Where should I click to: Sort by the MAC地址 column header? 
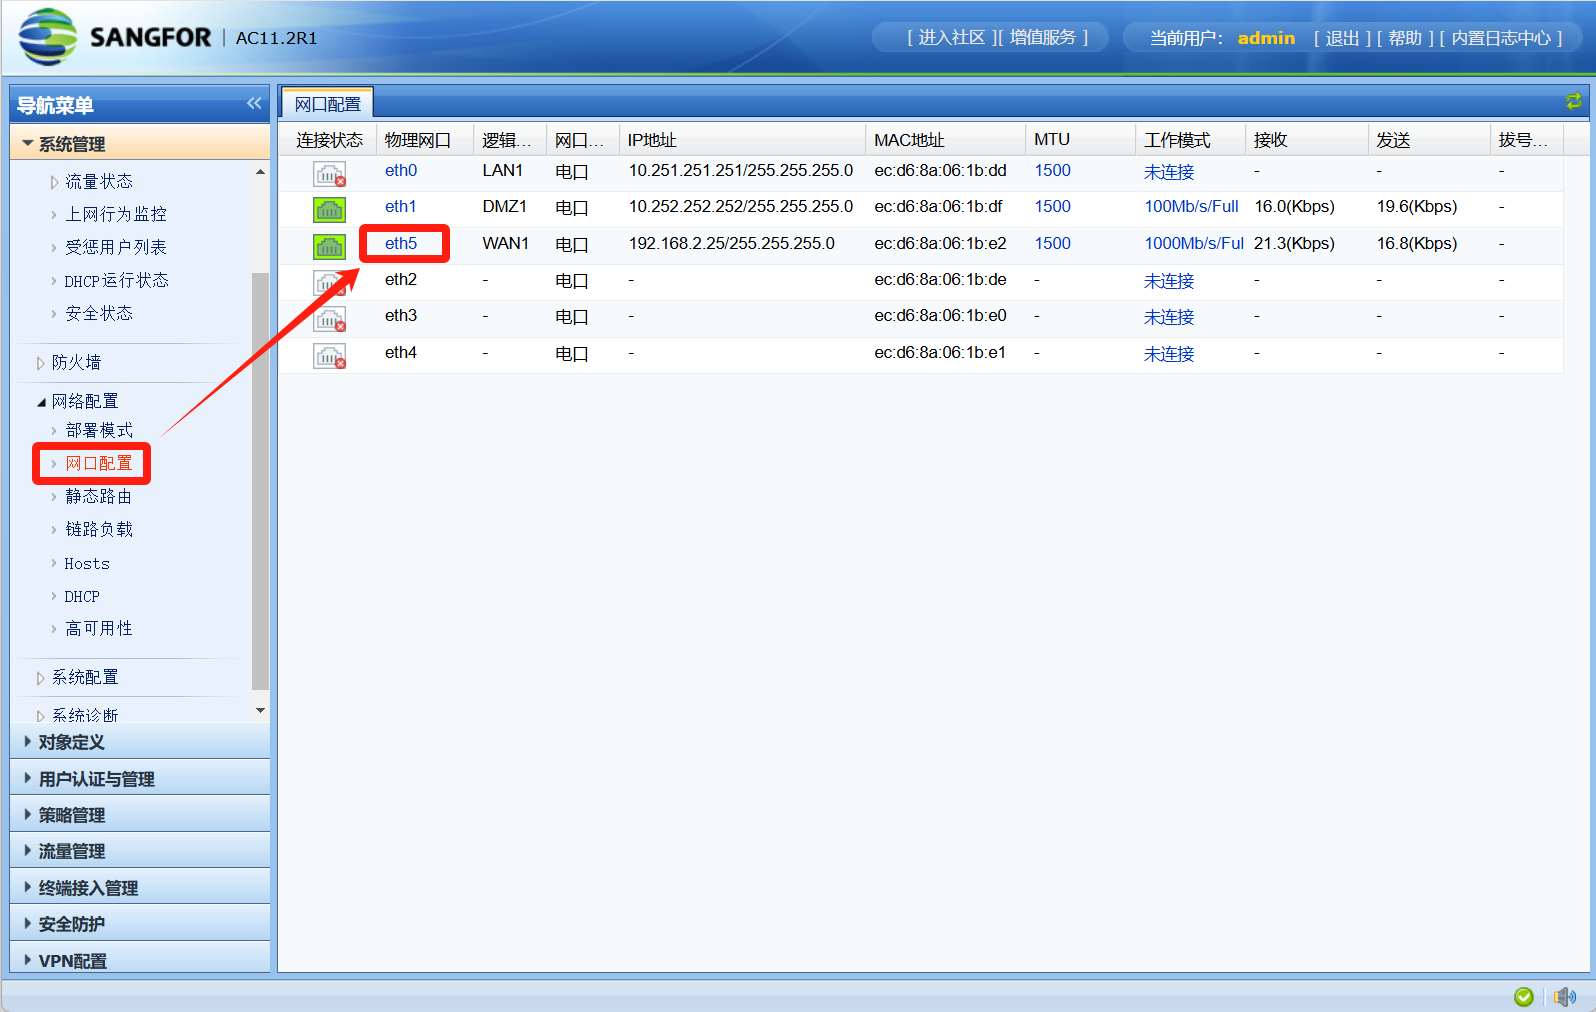(908, 140)
